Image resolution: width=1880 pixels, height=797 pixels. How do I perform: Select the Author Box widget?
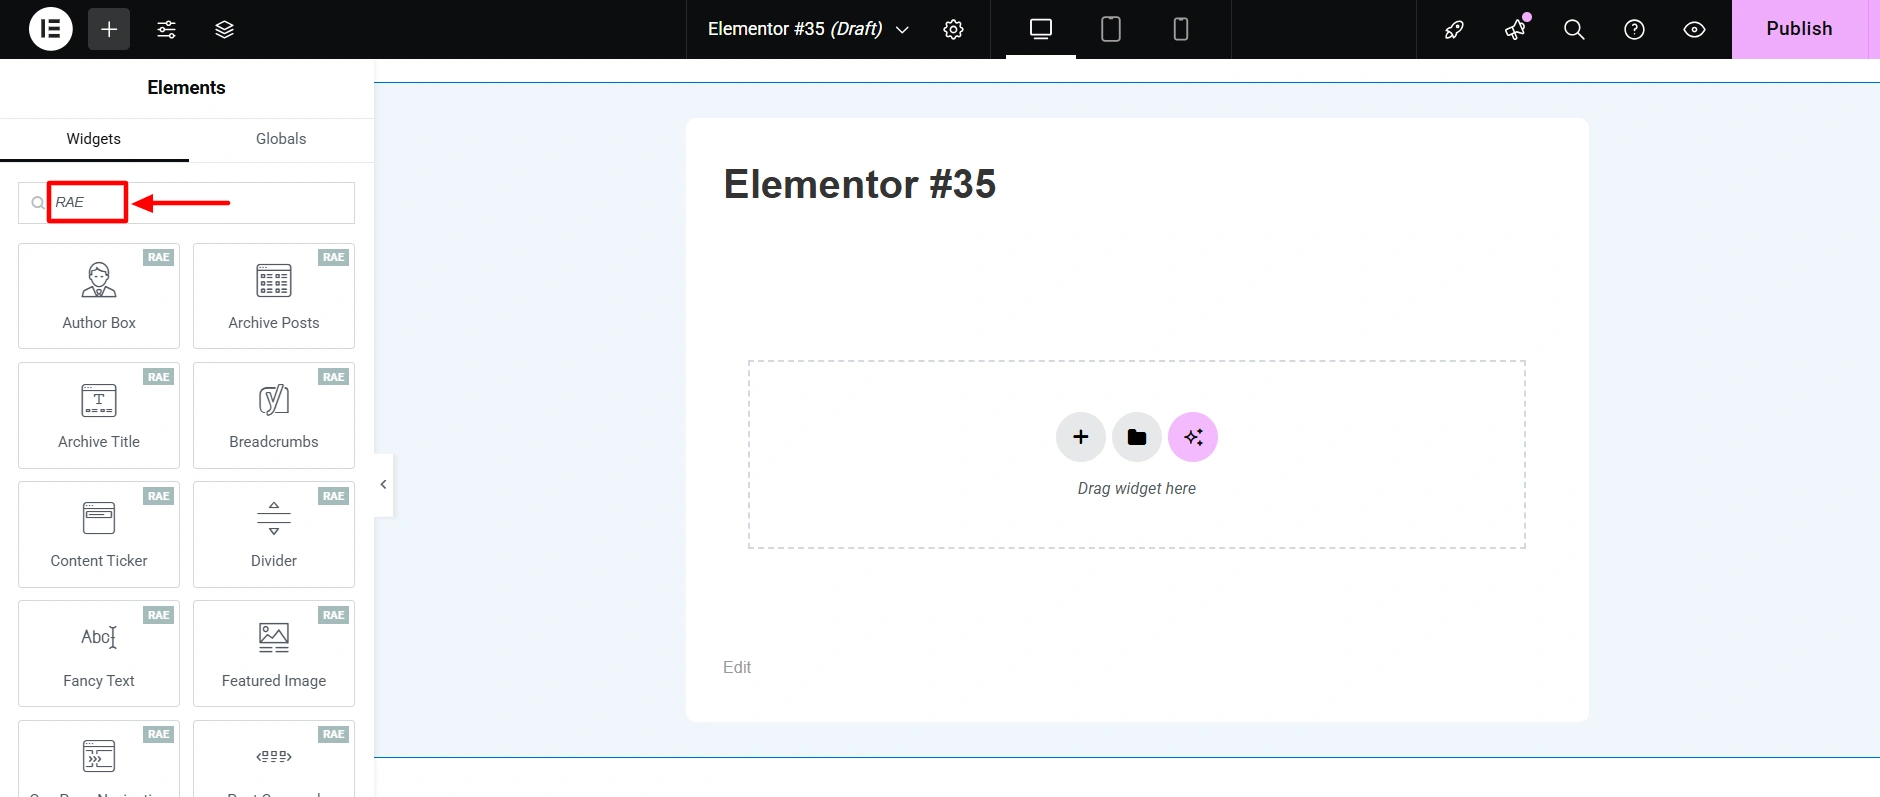click(99, 296)
